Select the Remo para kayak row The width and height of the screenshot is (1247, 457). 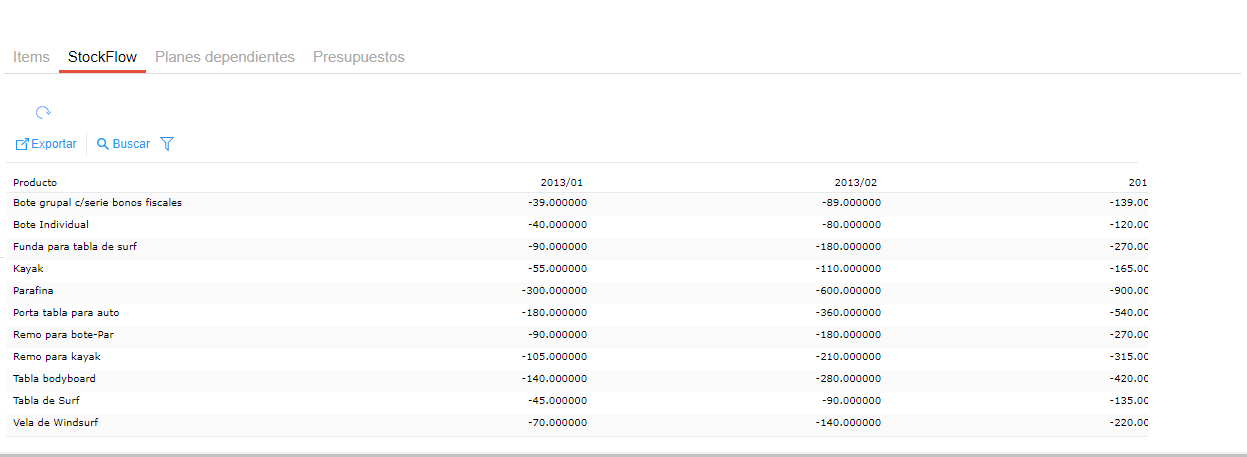click(x=57, y=357)
